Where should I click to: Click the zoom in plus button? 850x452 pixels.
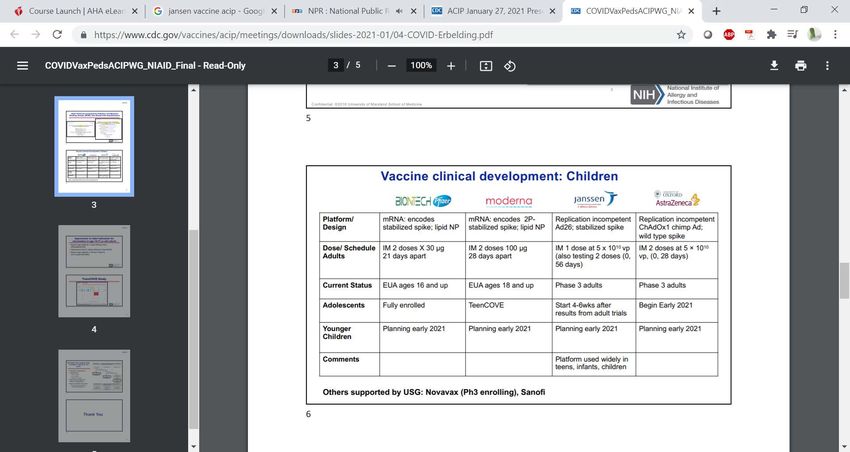(451, 66)
